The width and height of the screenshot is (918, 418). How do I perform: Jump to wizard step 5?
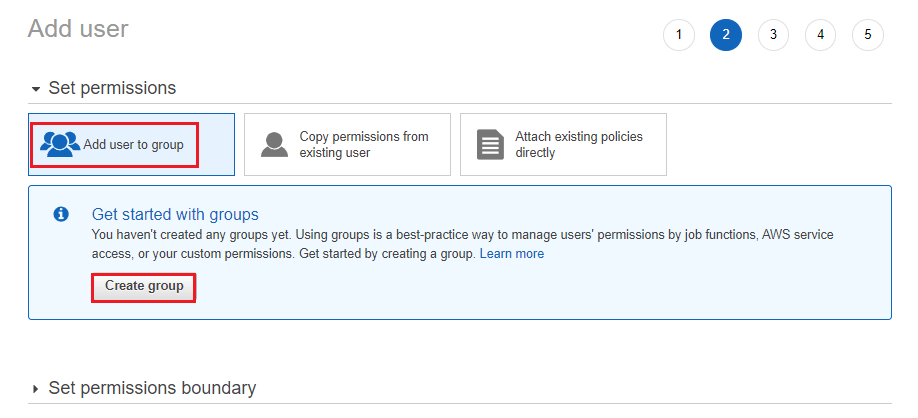(x=868, y=35)
